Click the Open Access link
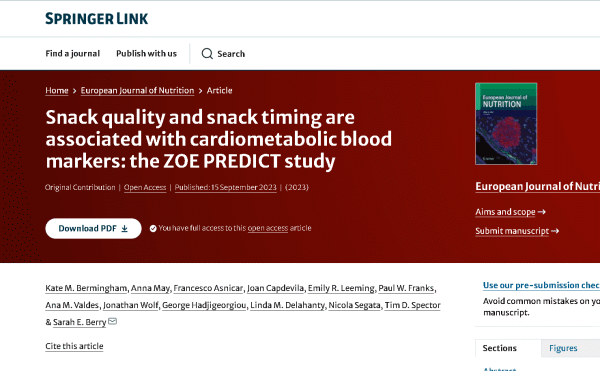Image resolution: width=600 pixels, height=371 pixels. tap(145, 187)
